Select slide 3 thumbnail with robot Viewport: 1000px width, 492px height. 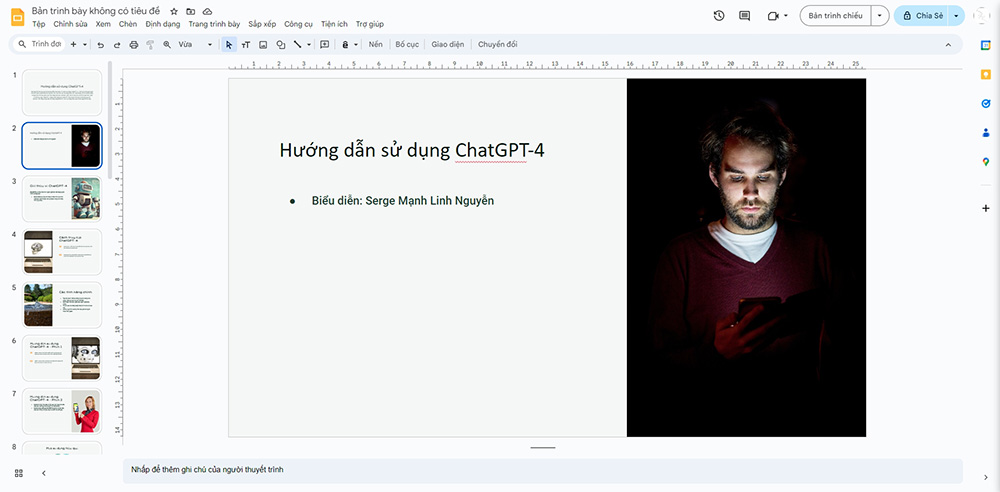click(x=62, y=199)
